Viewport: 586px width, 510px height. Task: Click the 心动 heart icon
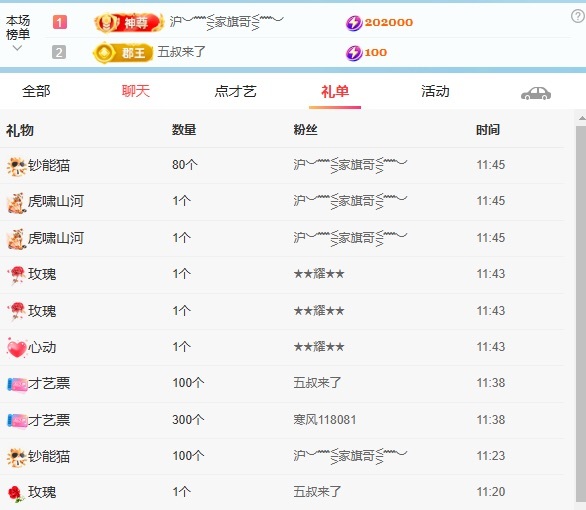(x=17, y=348)
